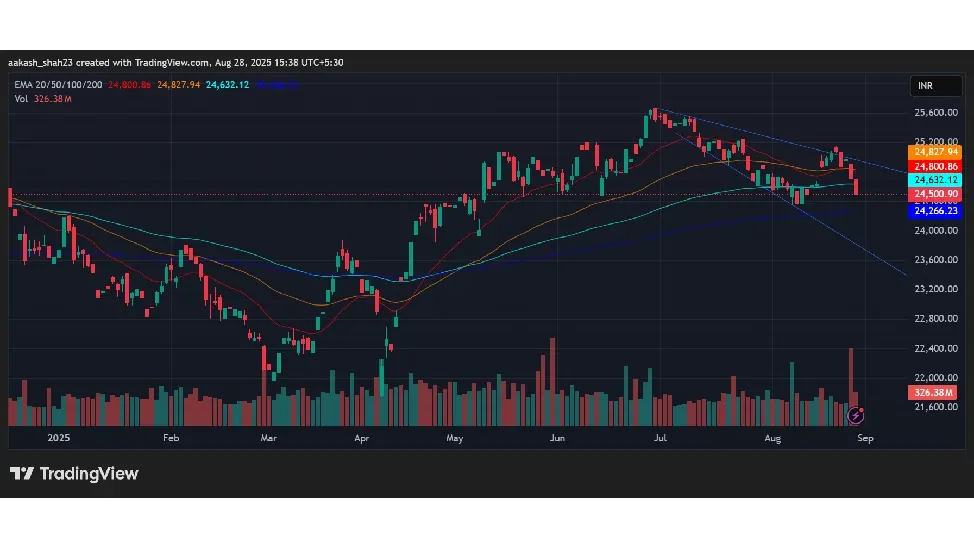Click the Apr label on time axis

[362, 438]
